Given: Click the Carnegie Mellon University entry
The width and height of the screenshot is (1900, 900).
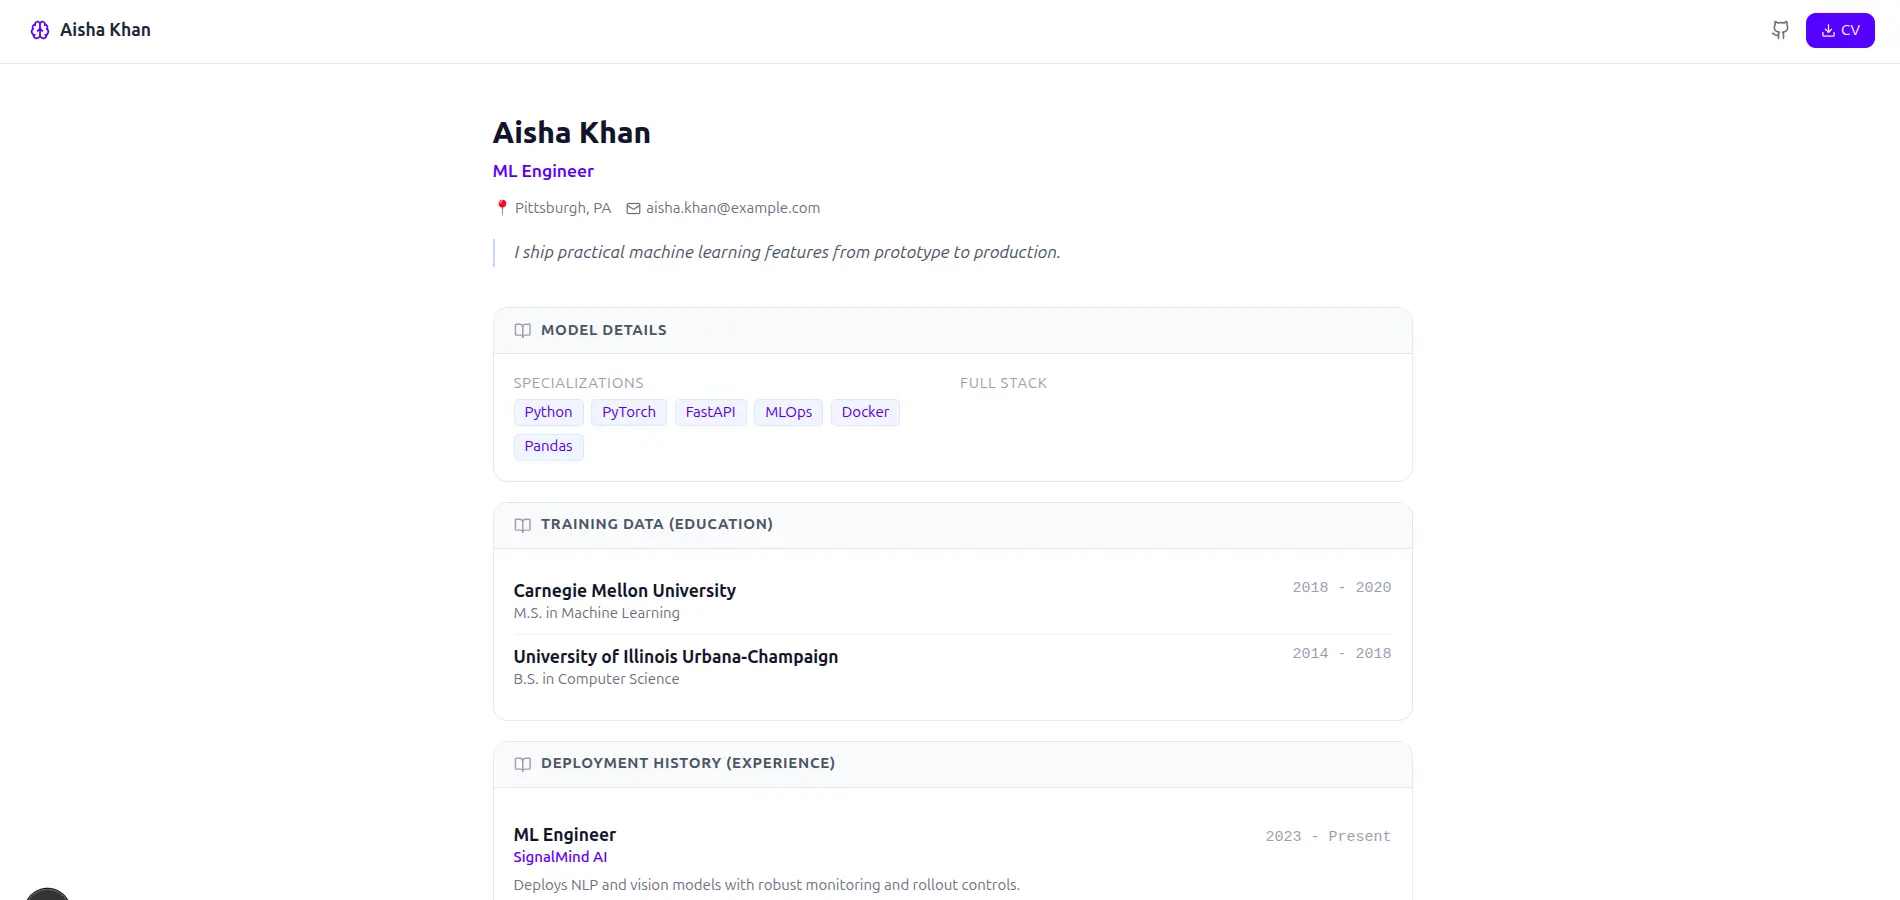Looking at the screenshot, I should (624, 591).
